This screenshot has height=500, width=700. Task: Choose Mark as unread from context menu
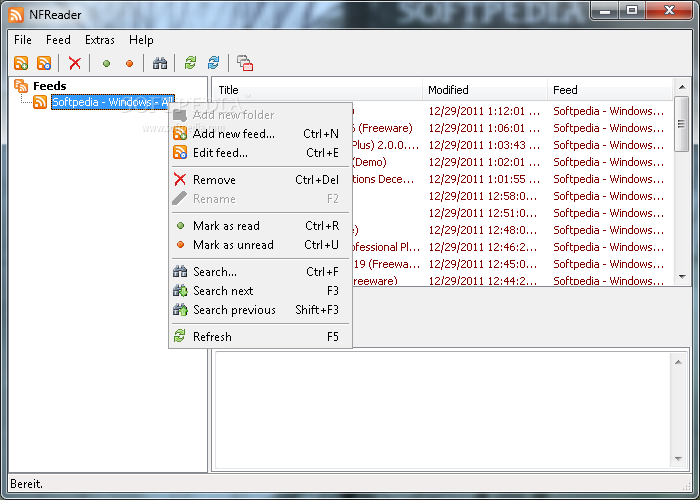coord(260,245)
